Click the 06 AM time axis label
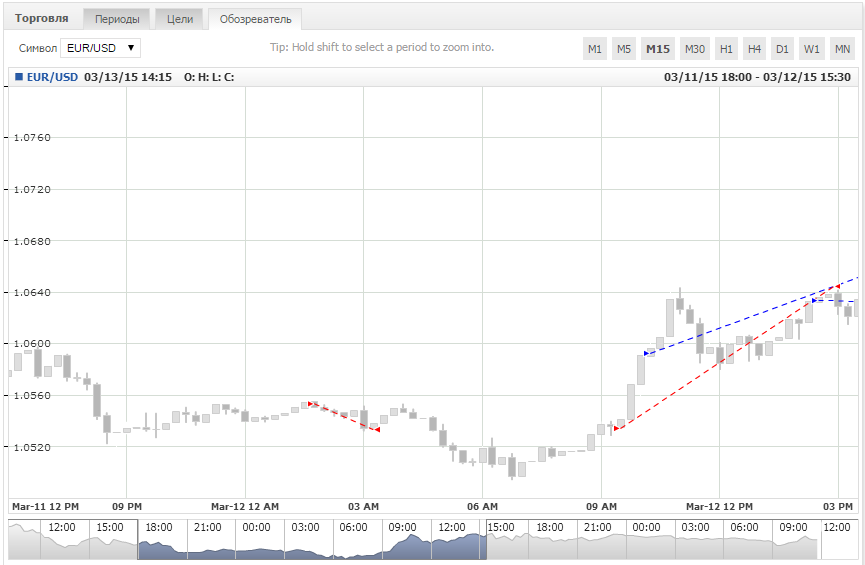The image size is (865, 565). pyautogui.click(x=482, y=507)
